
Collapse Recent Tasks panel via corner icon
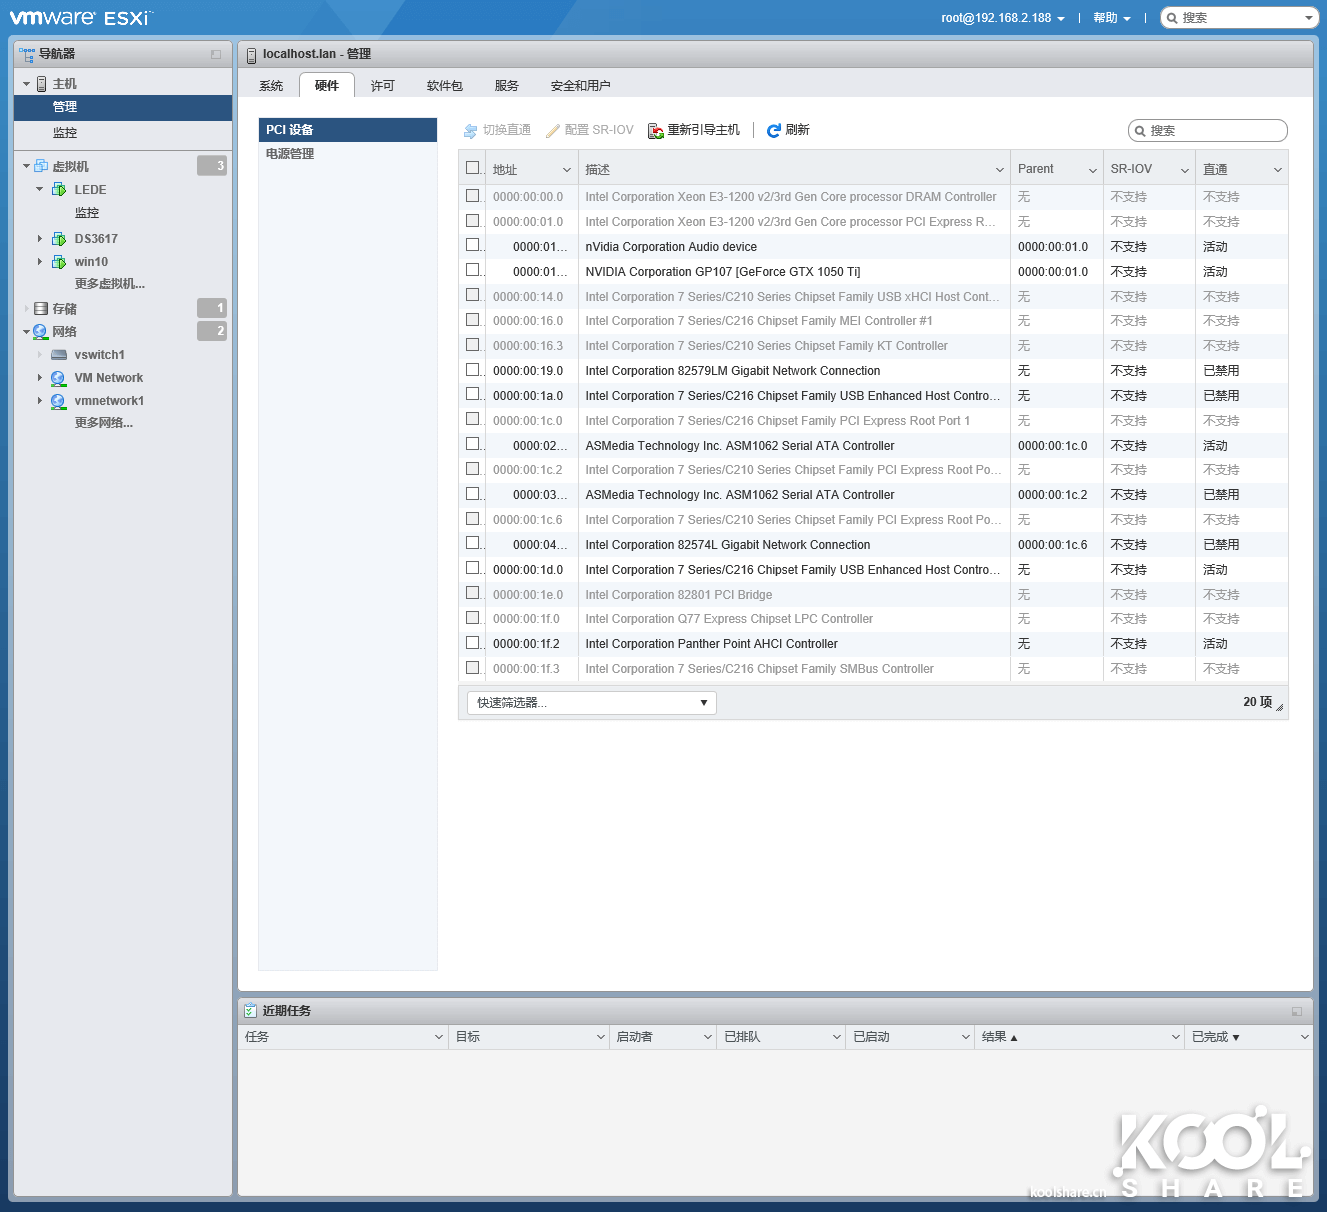(x=1296, y=1012)
